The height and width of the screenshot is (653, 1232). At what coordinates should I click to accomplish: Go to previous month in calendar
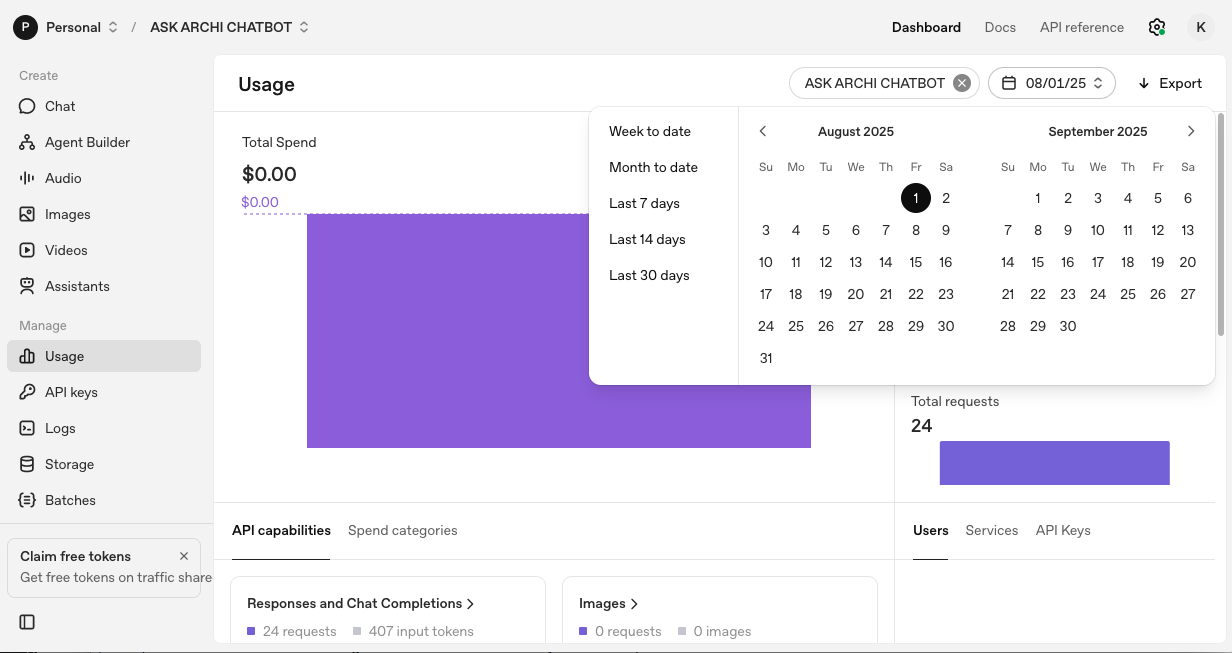[x=763, y=131]
